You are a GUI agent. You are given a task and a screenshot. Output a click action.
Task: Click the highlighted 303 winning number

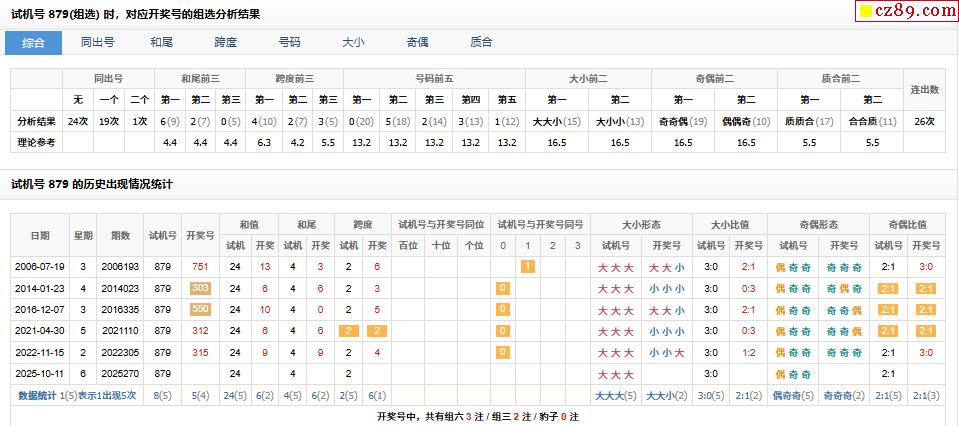pos(200,288)
